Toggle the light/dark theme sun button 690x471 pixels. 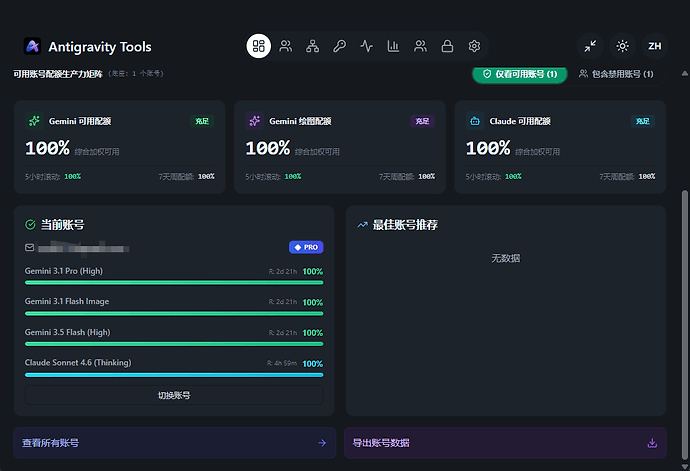[x=622, y=46]
